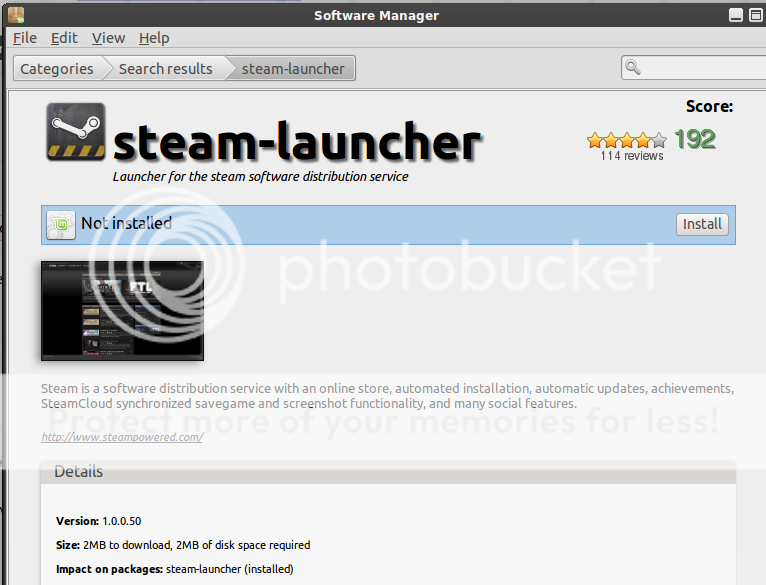
Task: Click the search magnifier icon
Action: 633,67
